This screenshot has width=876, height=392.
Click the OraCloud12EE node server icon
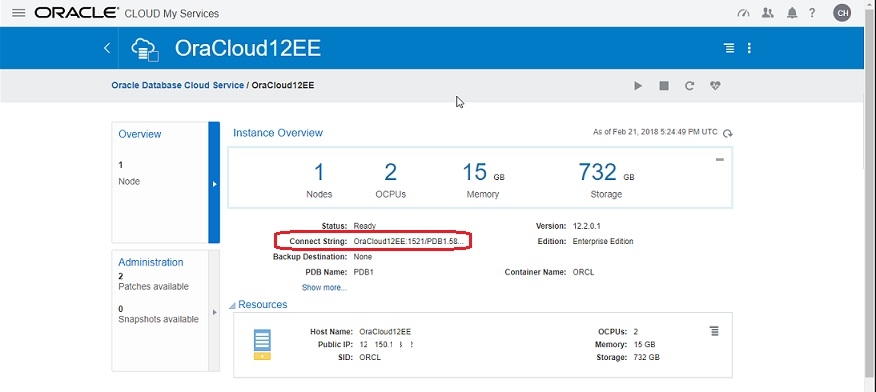(x=262, y=345)
